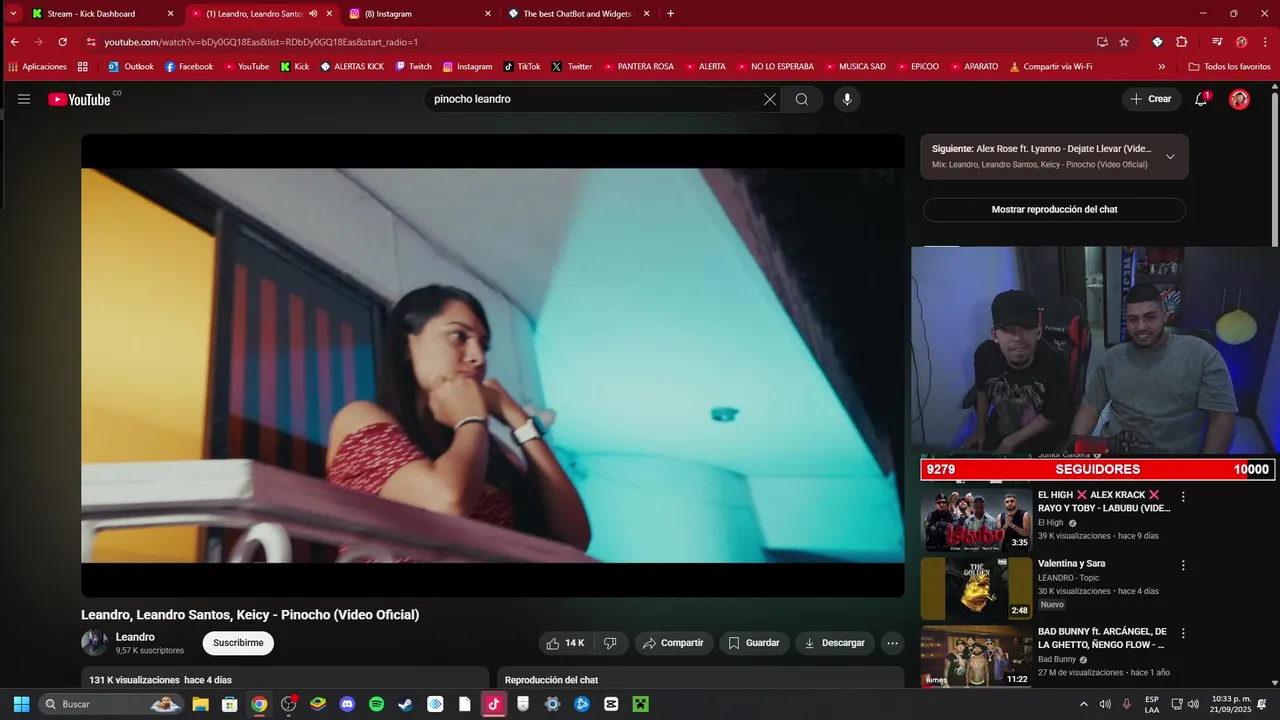Open Minecraft icon in taskbar
This screenshot has height=720, width=1280.
pos(640,704)
